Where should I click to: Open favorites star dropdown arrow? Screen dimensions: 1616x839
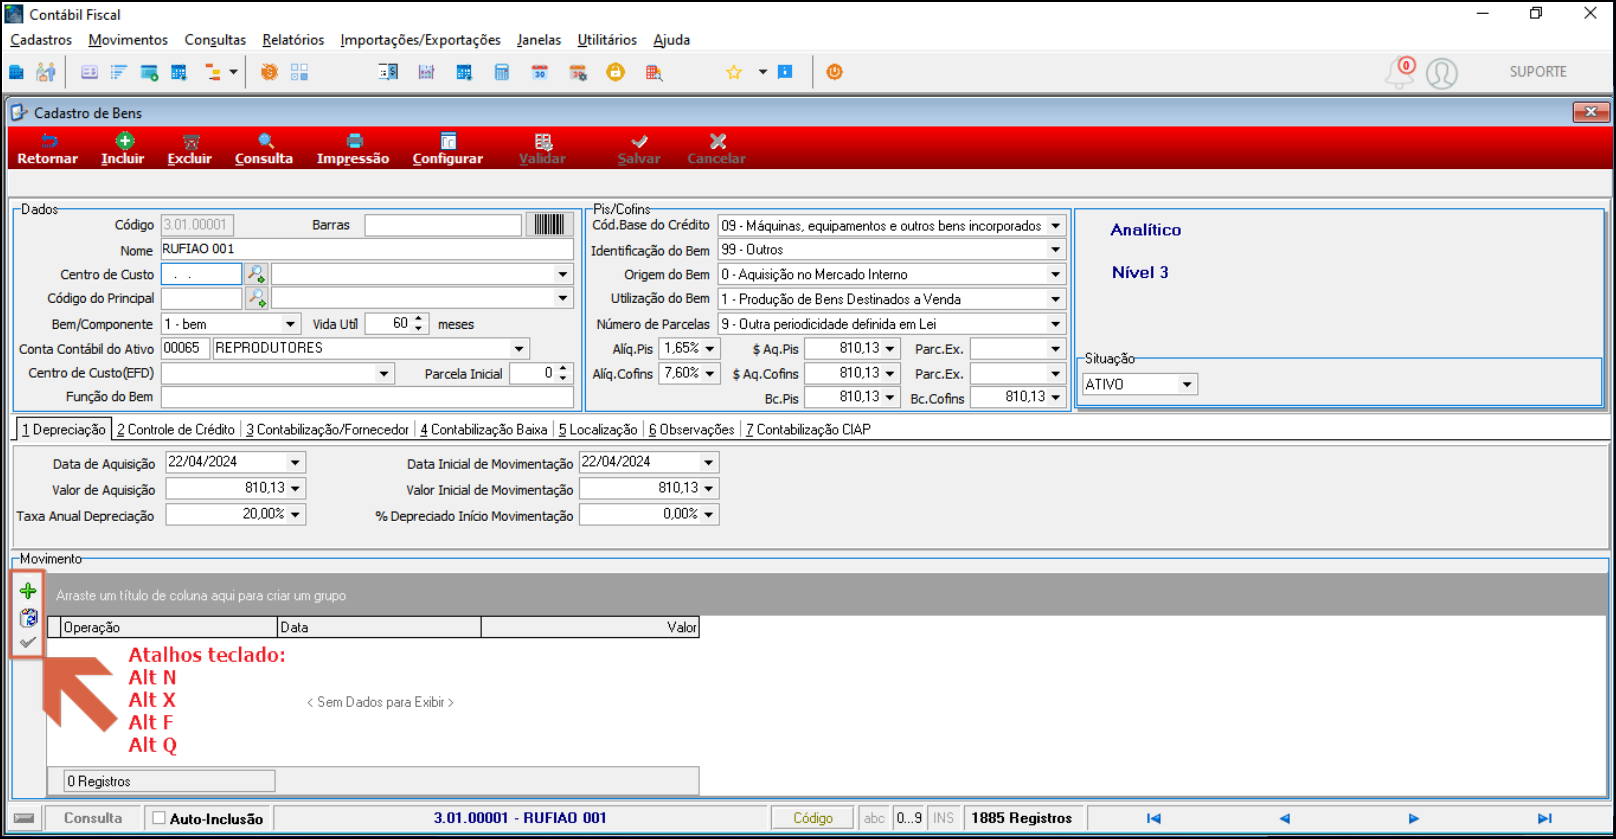click(762, 72)
